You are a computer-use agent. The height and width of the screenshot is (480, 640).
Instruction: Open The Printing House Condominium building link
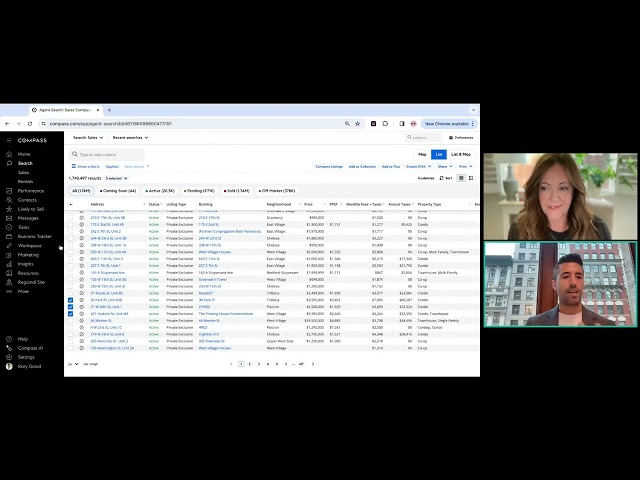click(x=226, y=314)
